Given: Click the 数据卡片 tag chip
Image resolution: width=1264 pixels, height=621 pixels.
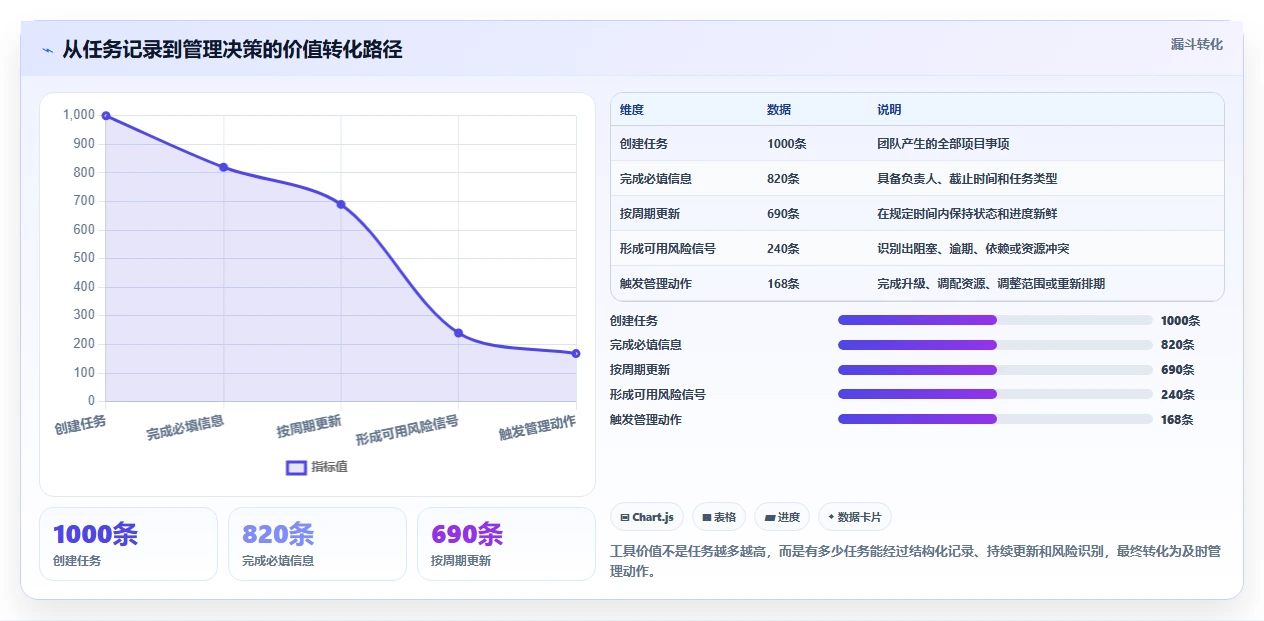Looking at the screenshot, I should point(855,517).
